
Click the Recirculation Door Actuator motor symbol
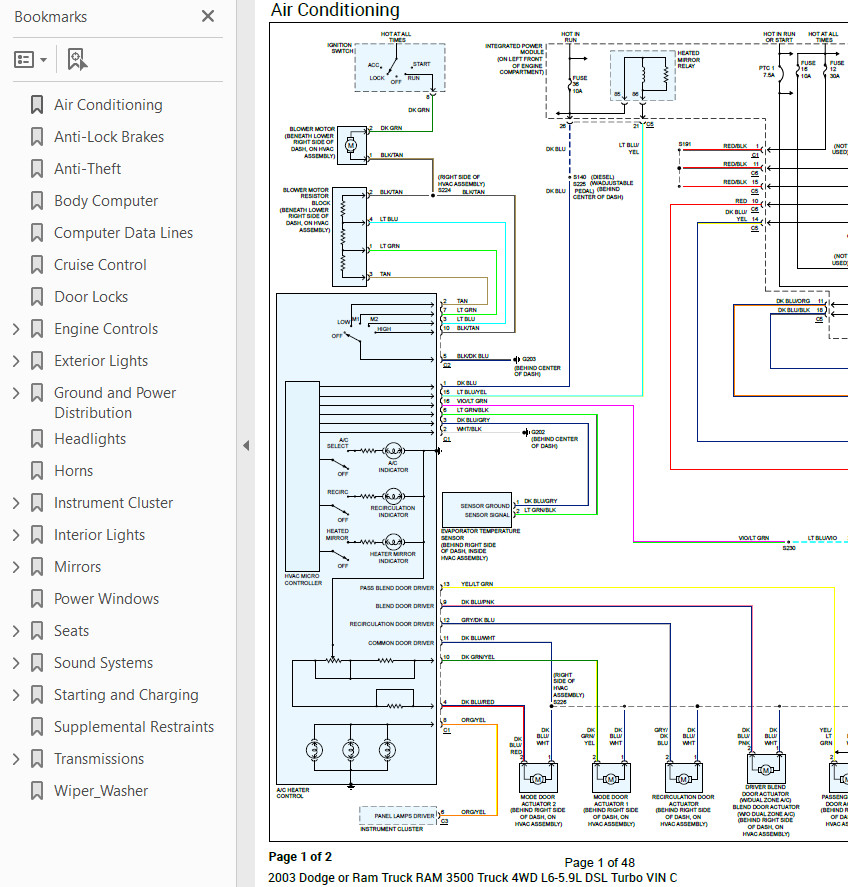(683, 778)
